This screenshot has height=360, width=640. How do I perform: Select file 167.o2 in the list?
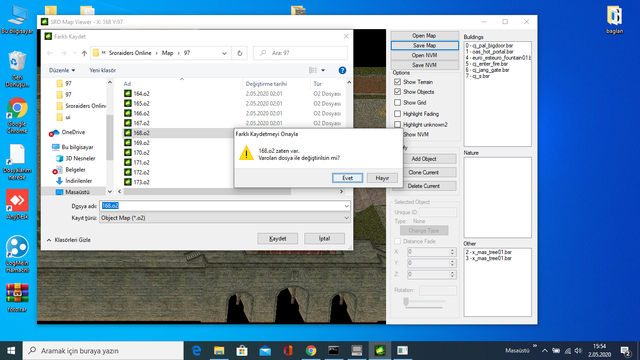point(141,123)
